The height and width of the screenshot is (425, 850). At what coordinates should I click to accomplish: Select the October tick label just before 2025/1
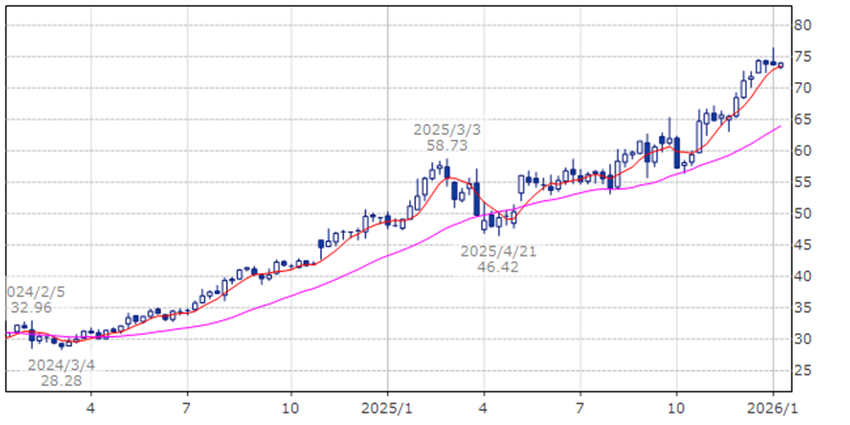[290, 408]
